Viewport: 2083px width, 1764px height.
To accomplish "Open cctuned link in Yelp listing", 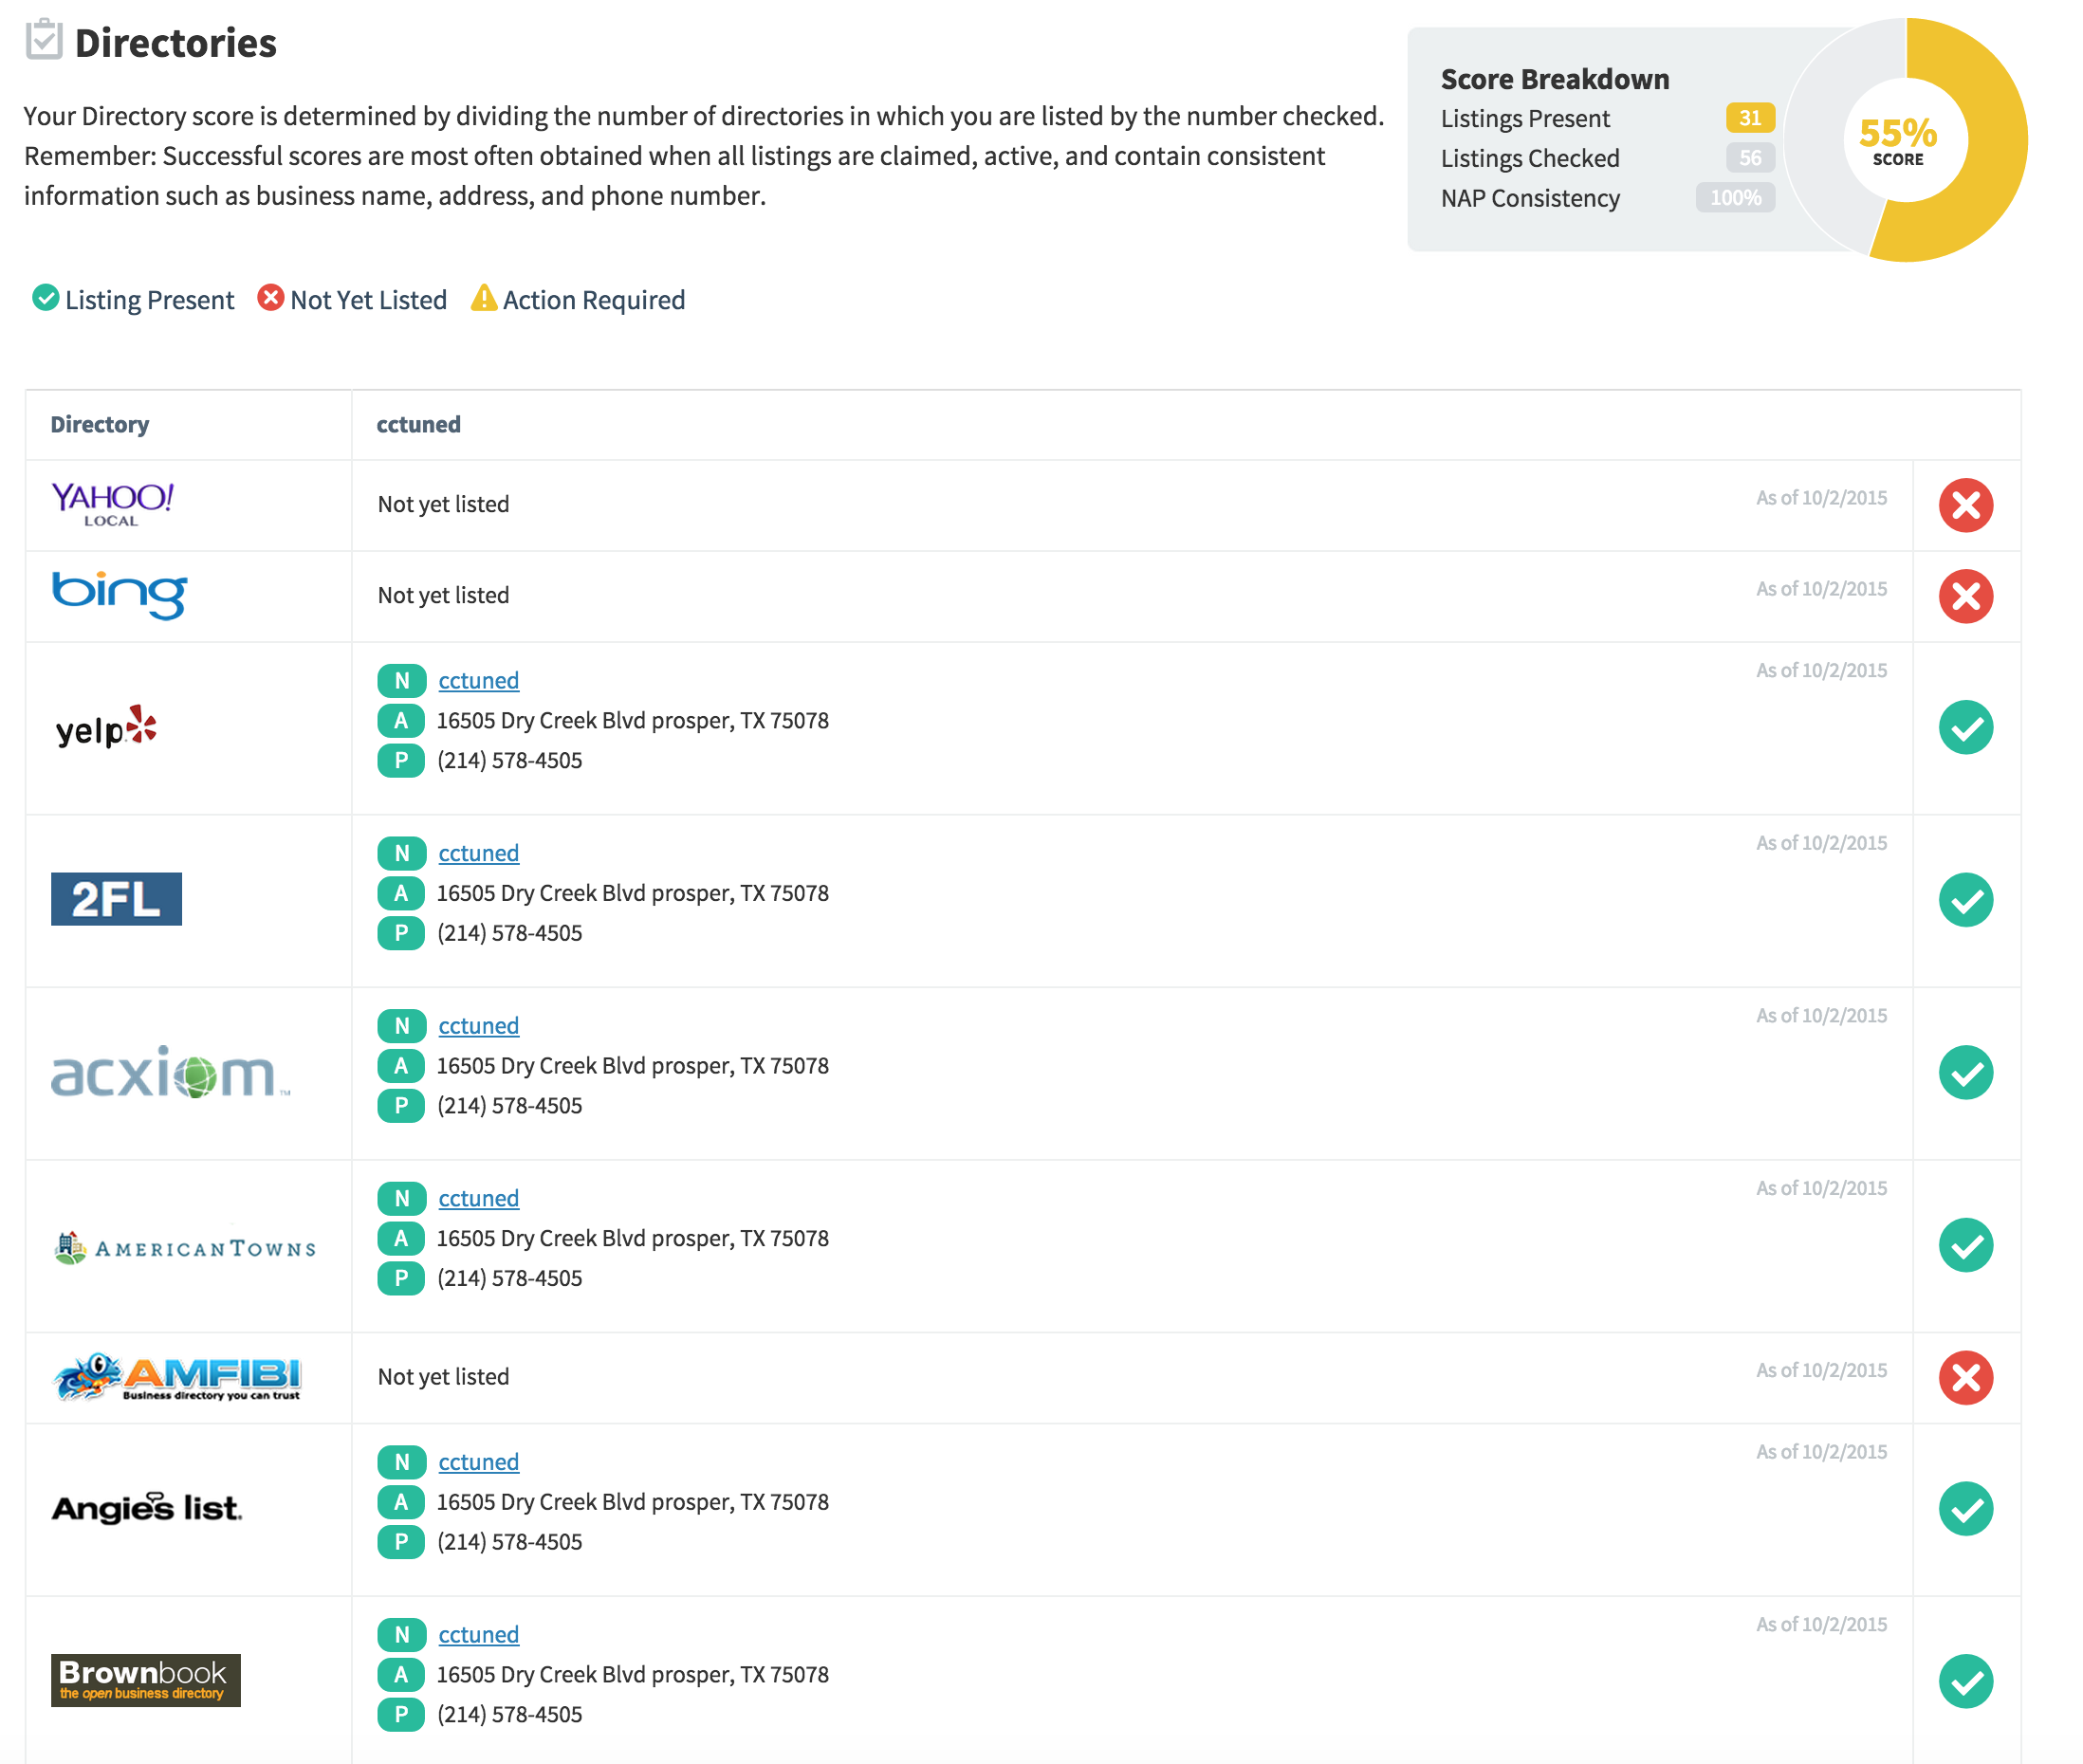I will point(478,681).
